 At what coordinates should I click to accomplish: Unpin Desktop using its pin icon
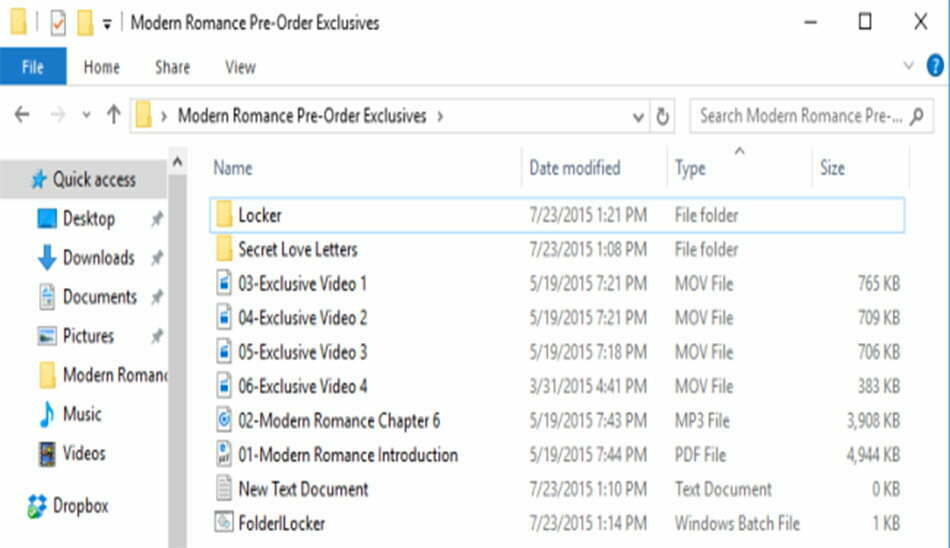pos(156,219)
